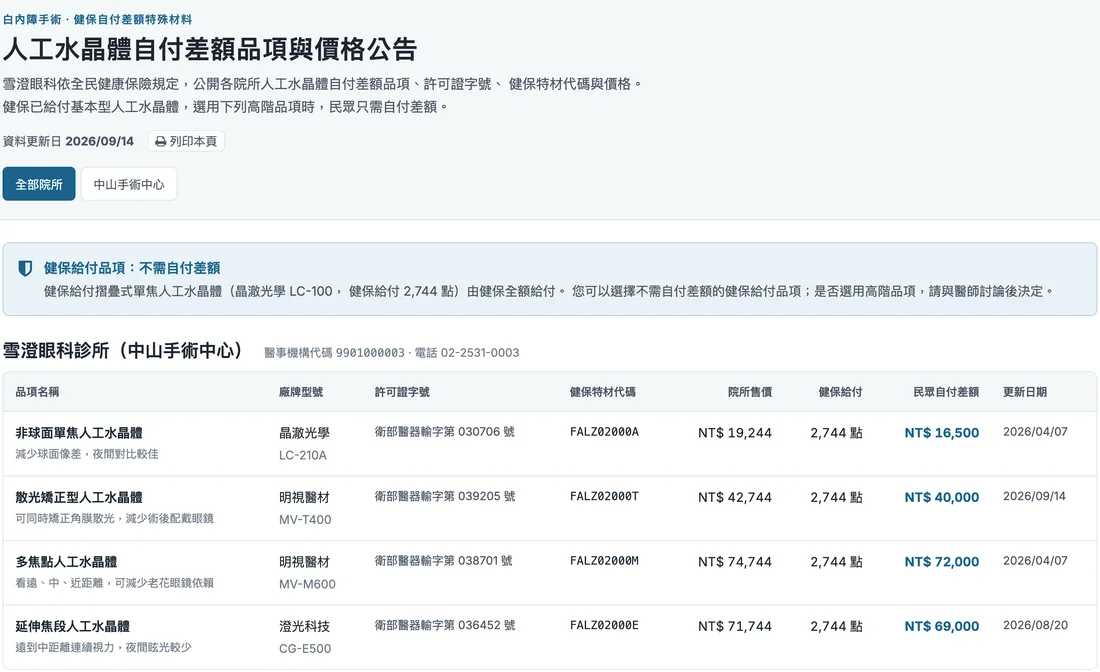Click the 院所售價 column header
Viewport: 1100px width, 672px height.
[750, 391]
